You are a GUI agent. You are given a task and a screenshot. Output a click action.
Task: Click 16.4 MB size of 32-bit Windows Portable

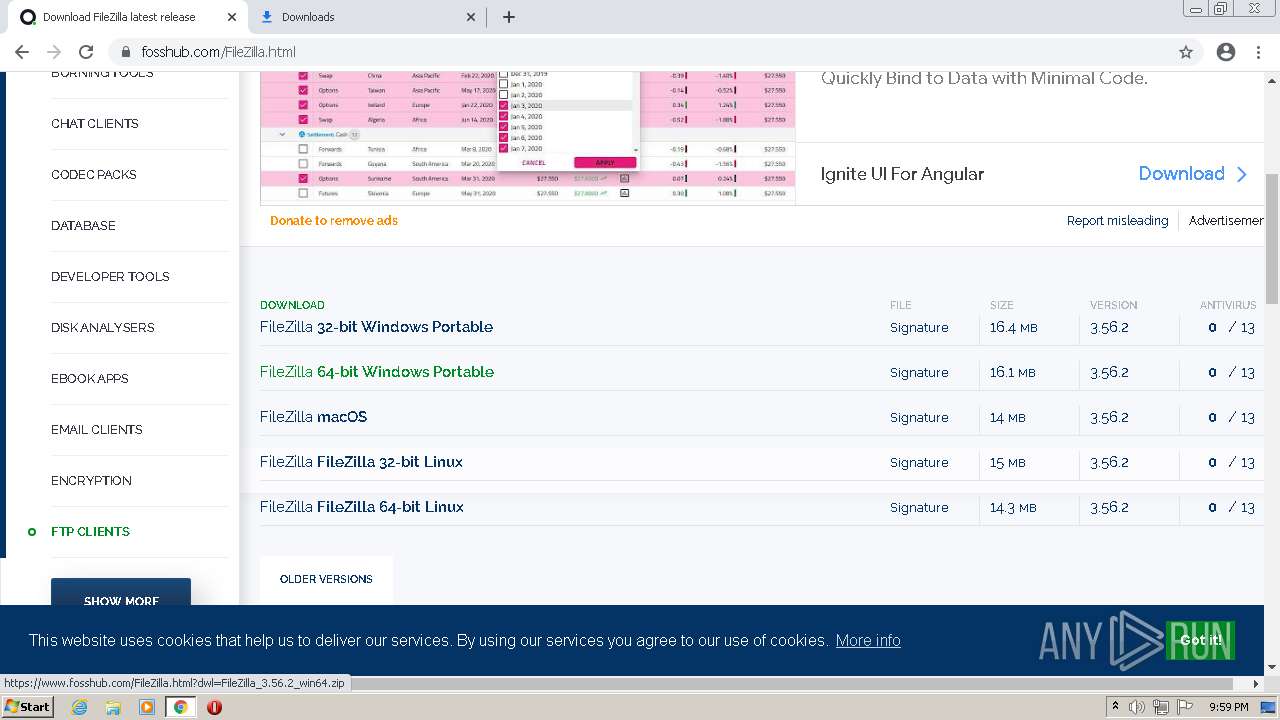click(x=1013, y=328)
